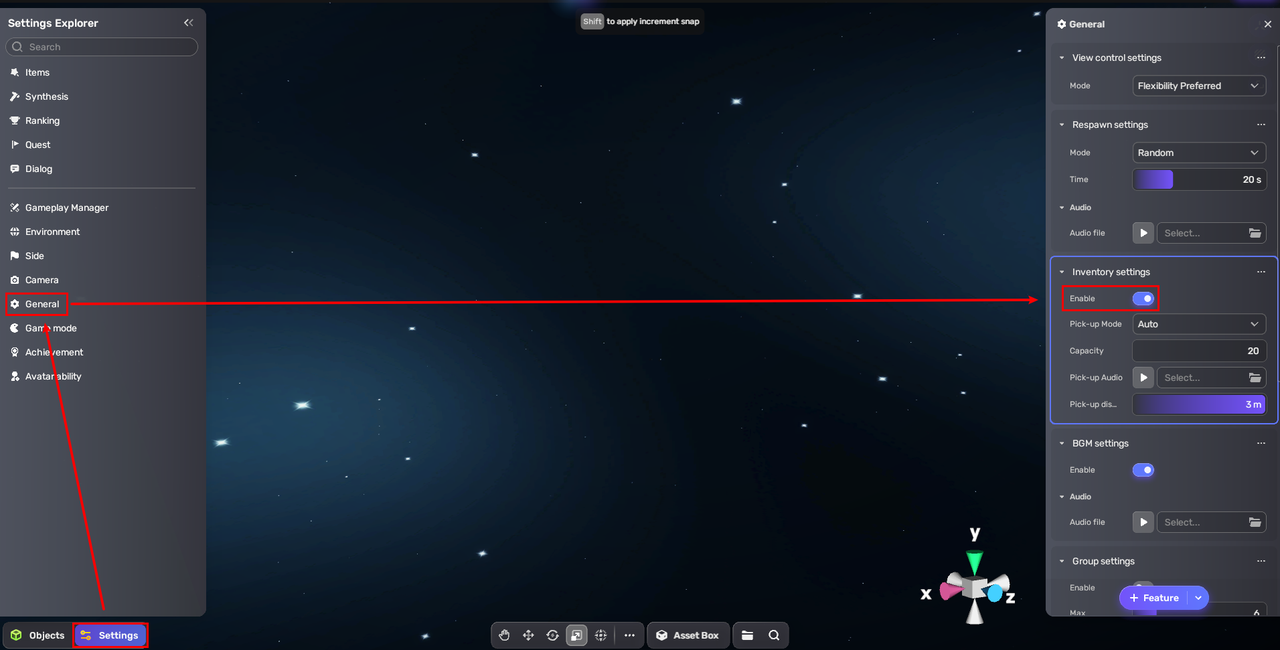Image resolution: width=1280 pixels, height=650 pixels.
Task: Select the rotate tool in bottom toolbar
Action: click(x=553, y=635)
